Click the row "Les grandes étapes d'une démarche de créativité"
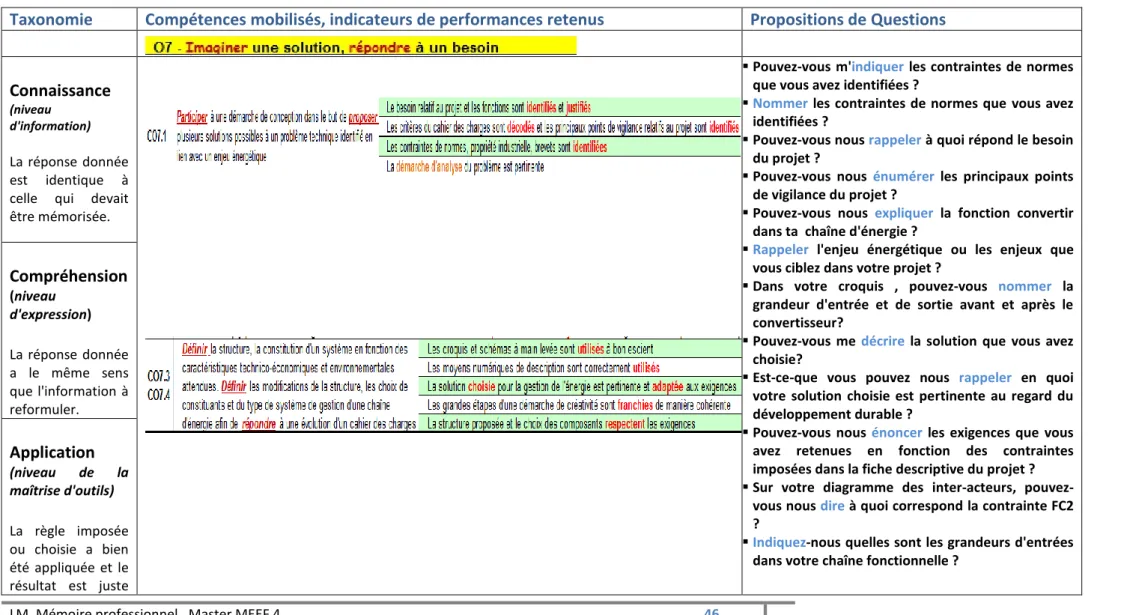 coord(580,405)
